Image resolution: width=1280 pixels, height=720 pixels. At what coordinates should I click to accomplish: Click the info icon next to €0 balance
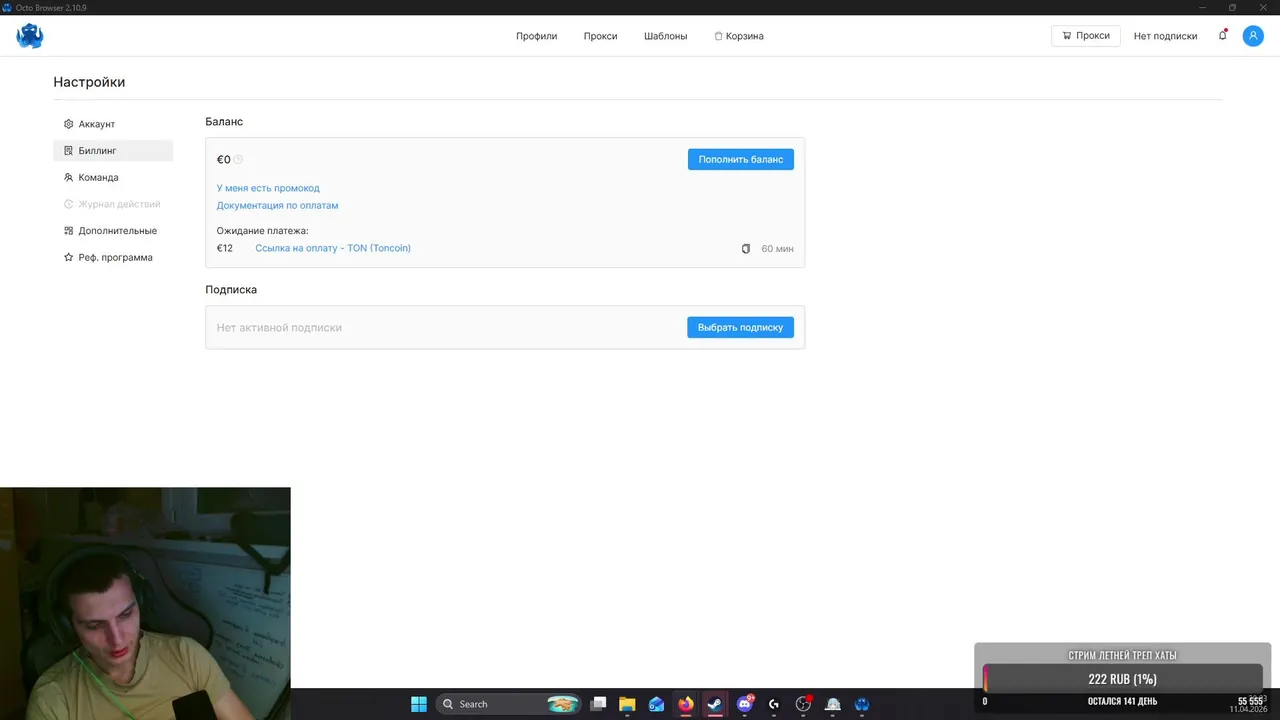[x=239, y=160]
